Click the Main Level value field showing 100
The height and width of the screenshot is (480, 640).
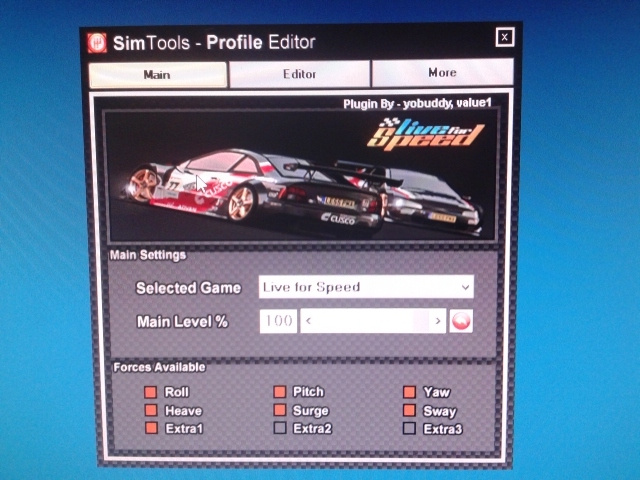coord(278,321)
